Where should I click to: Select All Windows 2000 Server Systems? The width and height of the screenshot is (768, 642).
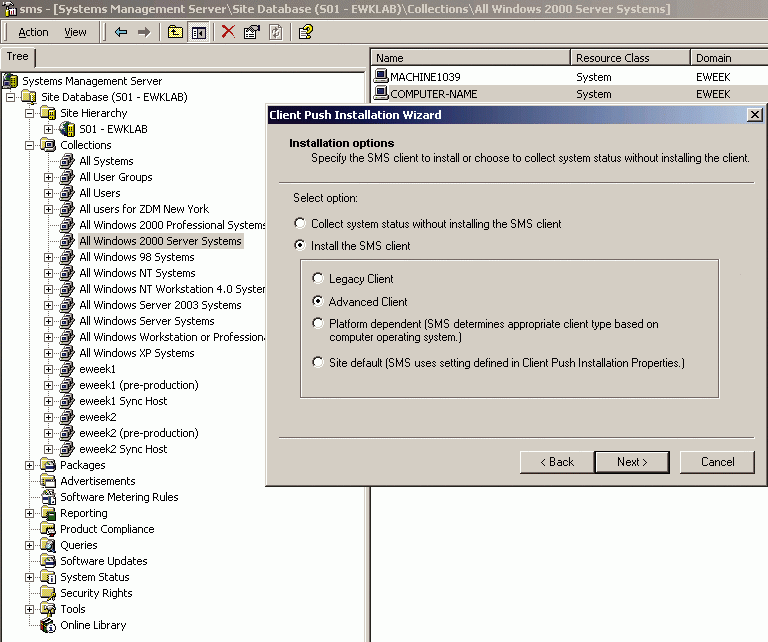(161, 241)
